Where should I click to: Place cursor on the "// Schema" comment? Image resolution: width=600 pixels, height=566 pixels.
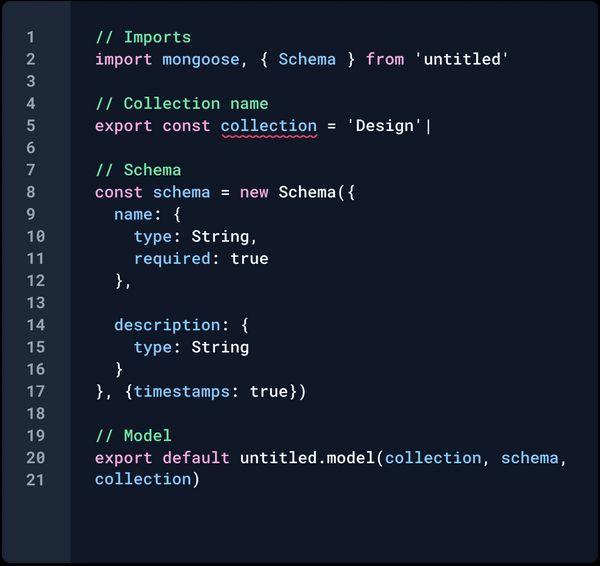point(138,170)
